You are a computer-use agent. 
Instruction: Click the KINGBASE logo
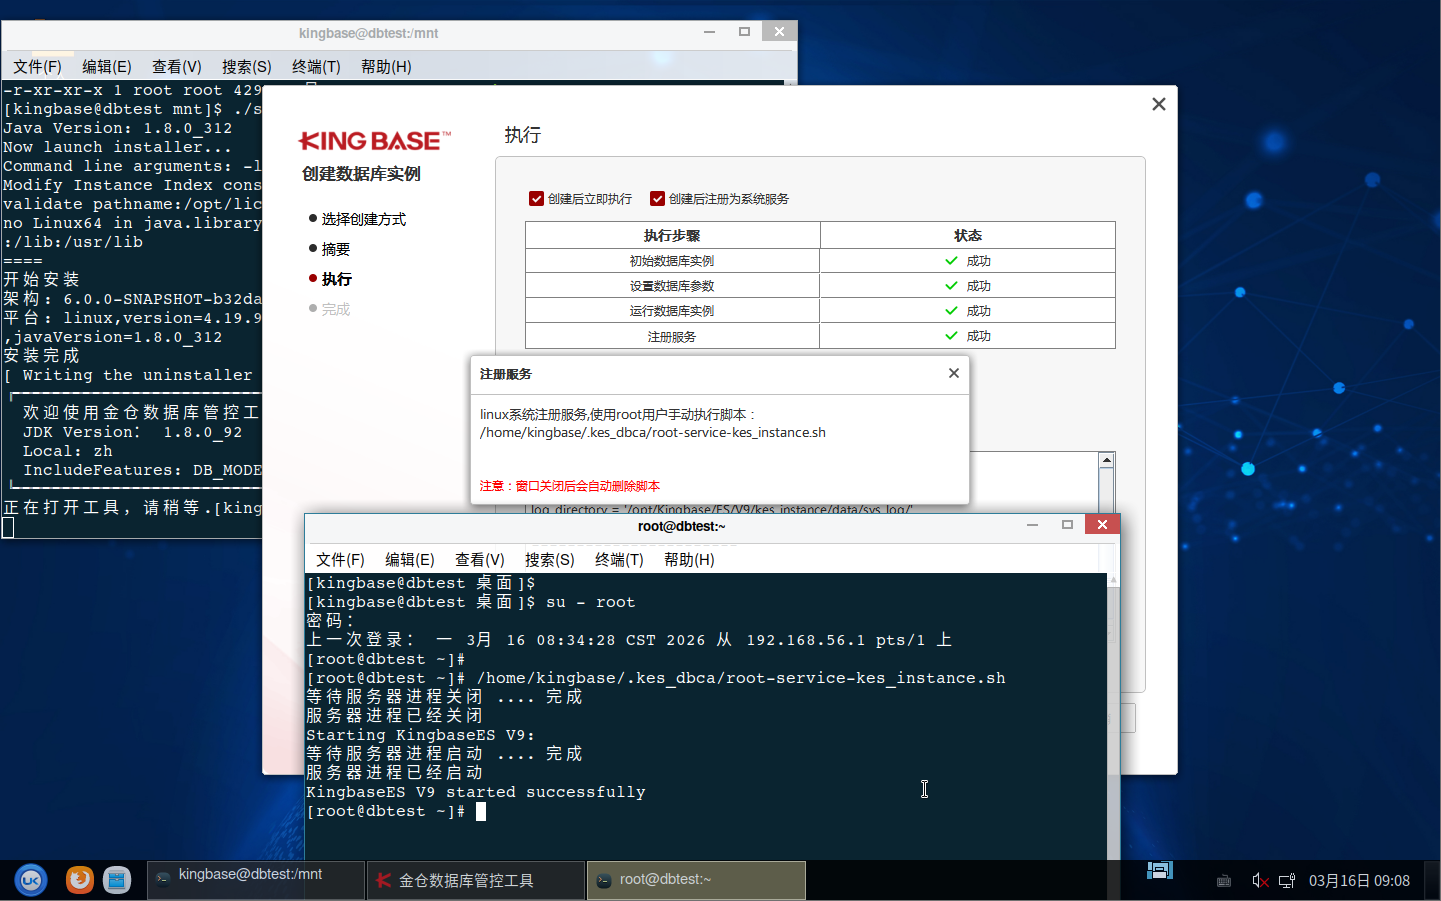coord(375,141)
